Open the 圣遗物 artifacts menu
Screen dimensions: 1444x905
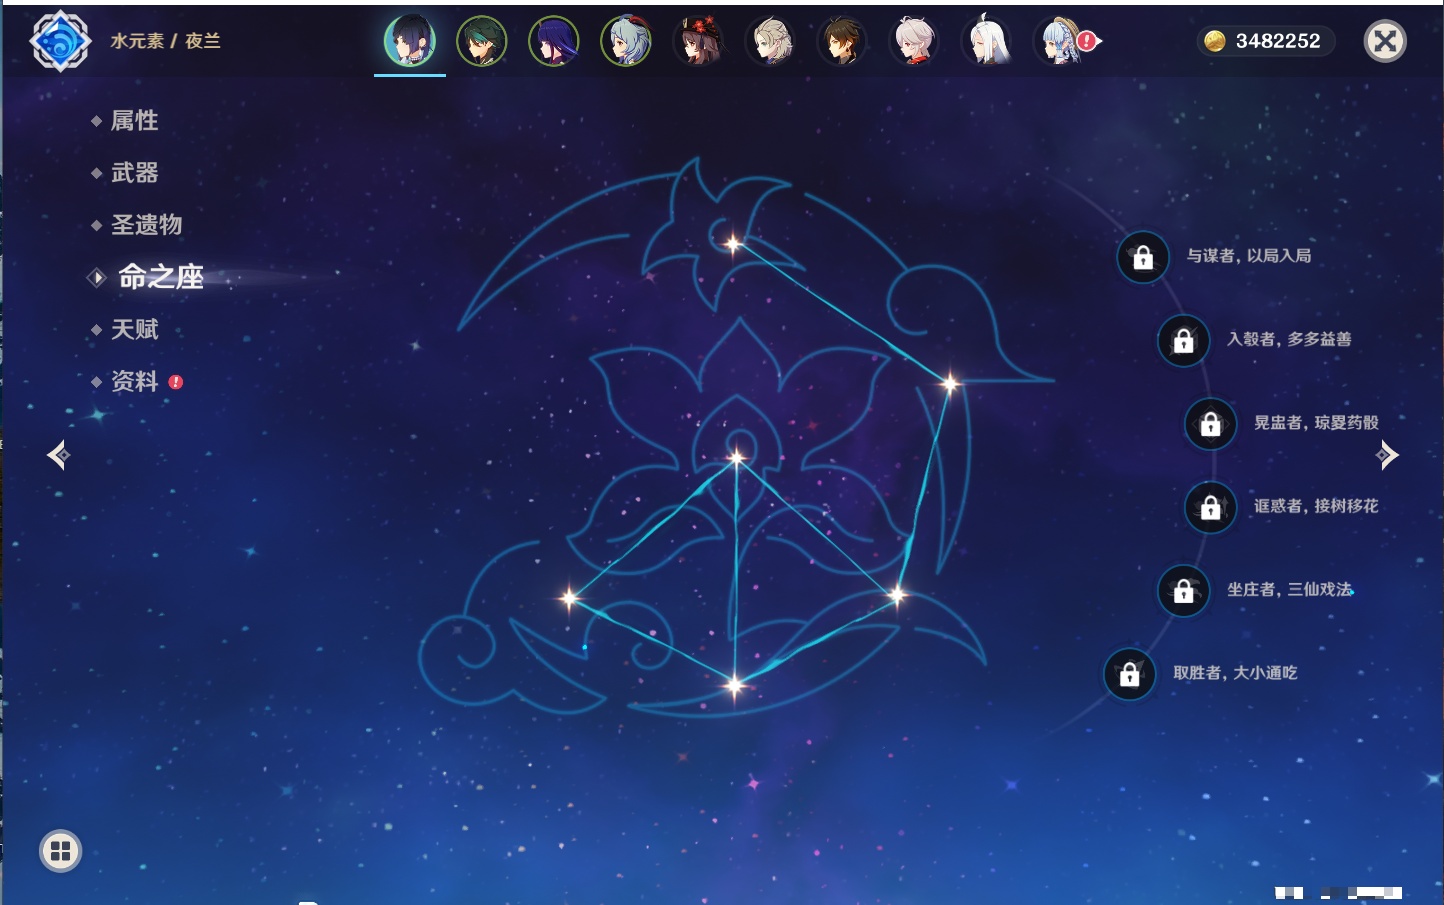[x=146, y=225]
